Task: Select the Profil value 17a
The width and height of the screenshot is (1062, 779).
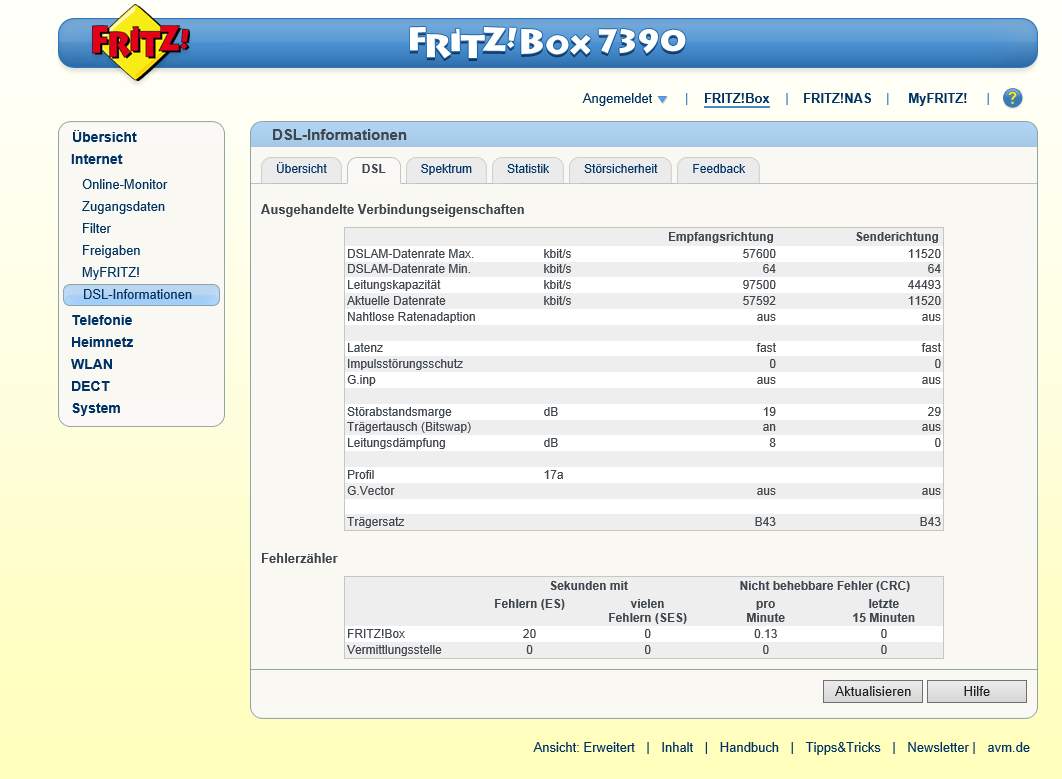Action: coord(553,475)
